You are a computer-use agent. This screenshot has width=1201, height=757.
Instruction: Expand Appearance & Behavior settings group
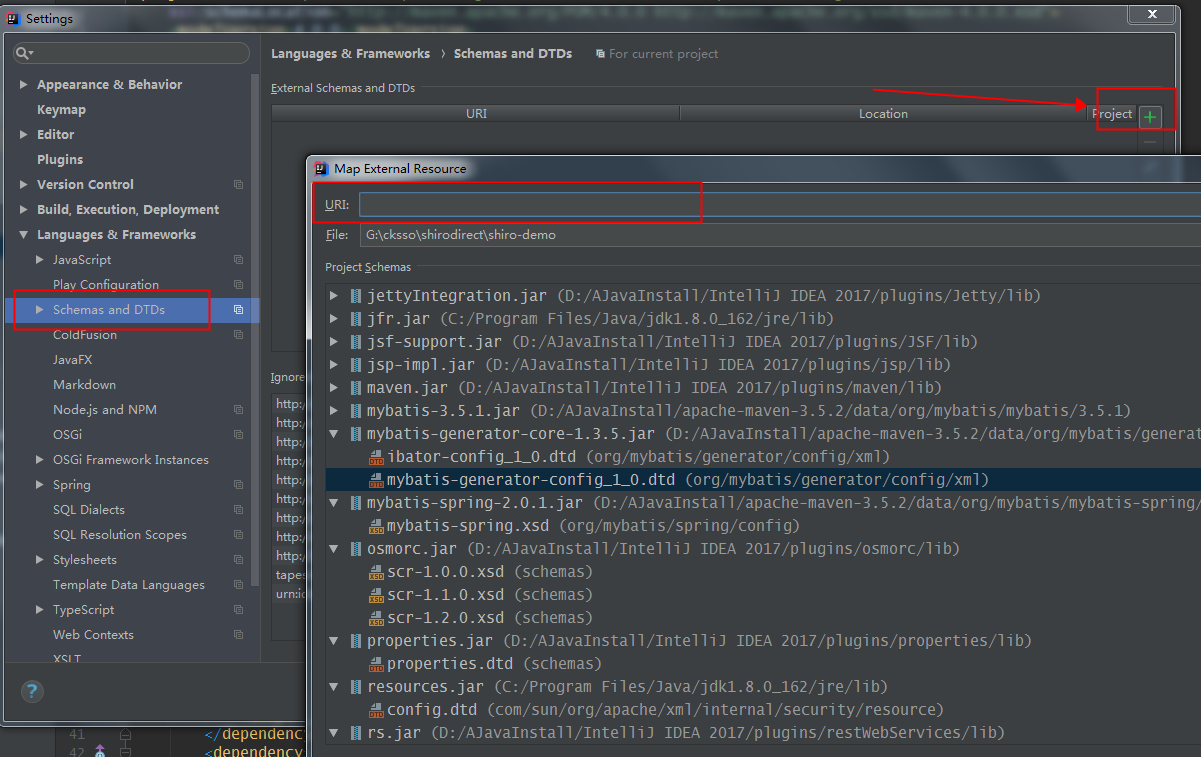[x=23, y=85]
